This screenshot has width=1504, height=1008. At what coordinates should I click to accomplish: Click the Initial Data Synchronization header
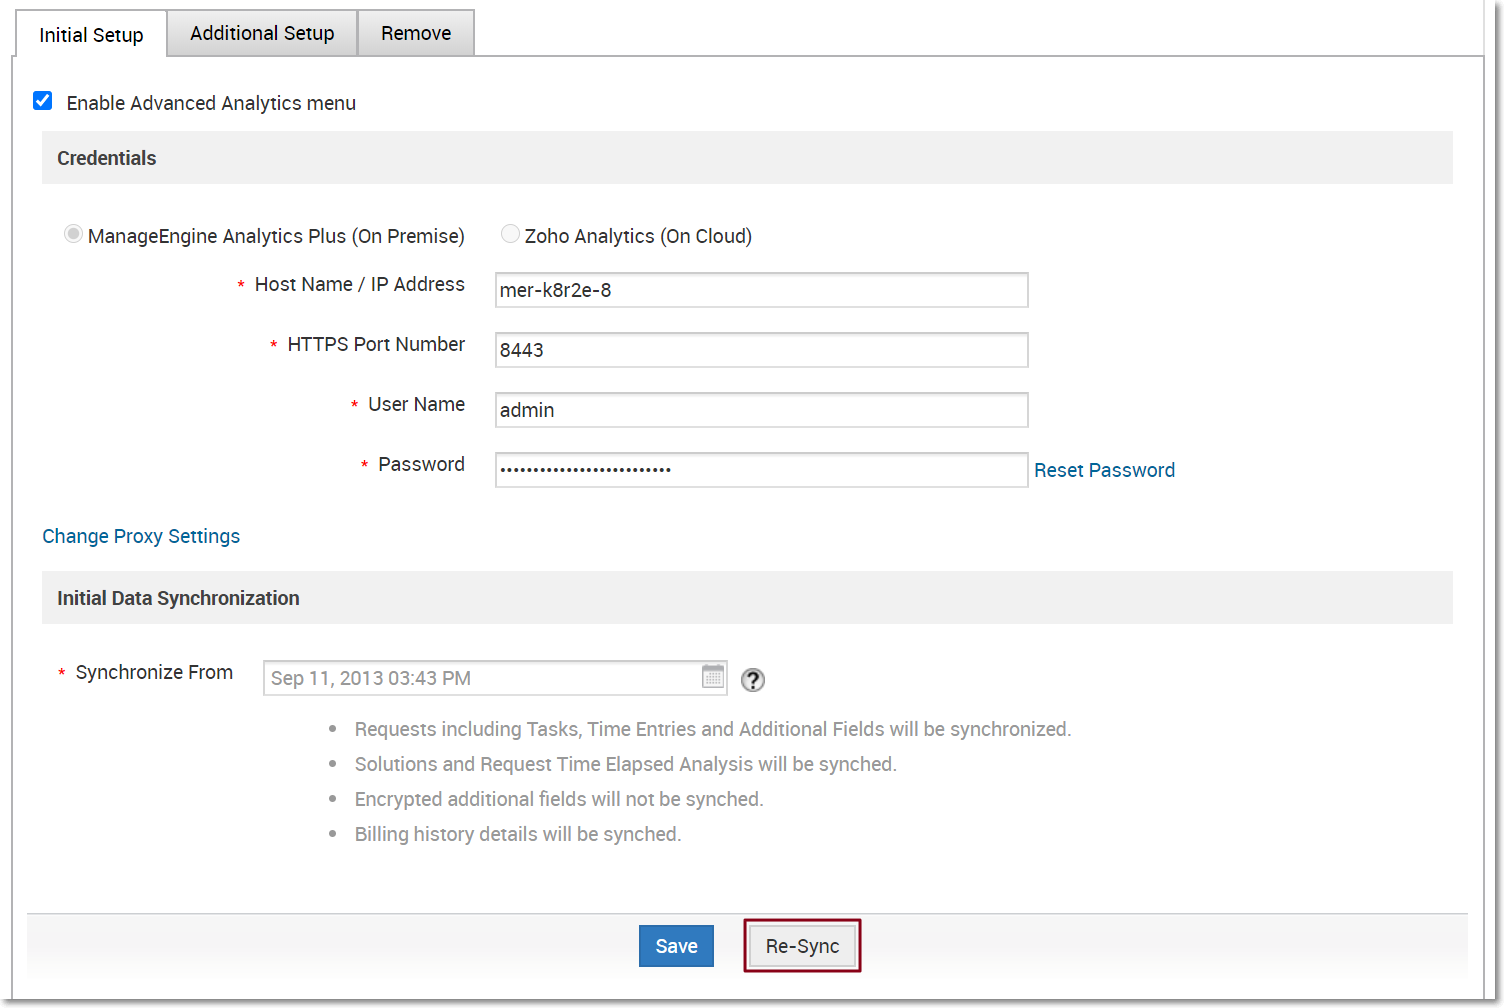click(x=178, y=598)
